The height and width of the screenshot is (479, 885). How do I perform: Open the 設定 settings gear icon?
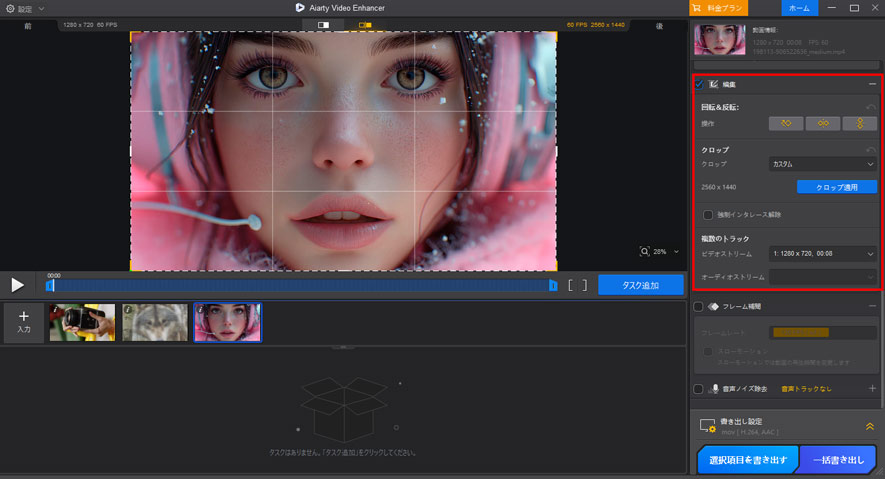(10, 8)
